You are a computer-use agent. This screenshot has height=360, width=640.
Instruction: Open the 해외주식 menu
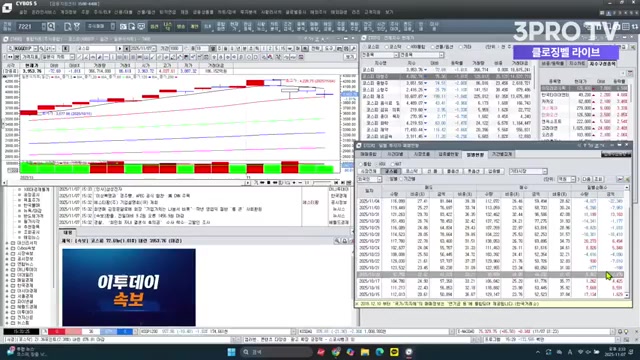[318, 12]
